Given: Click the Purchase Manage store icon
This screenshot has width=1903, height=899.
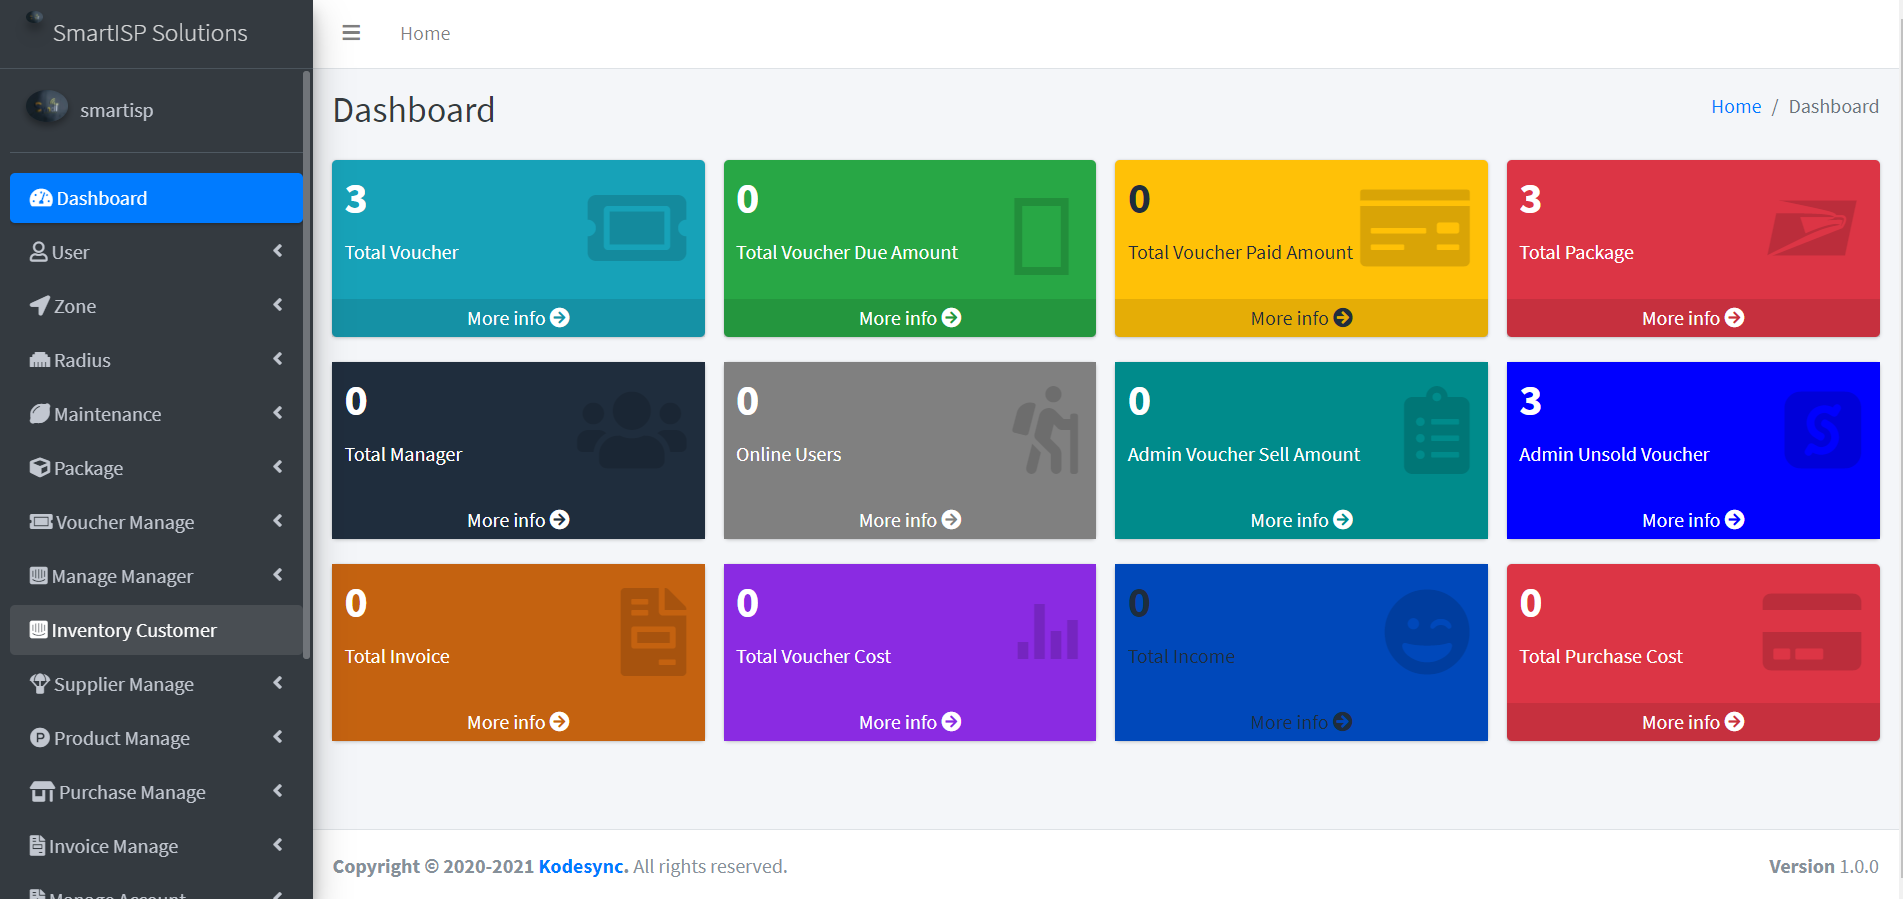Looking at the screenshot, I should [x=42, y=792].
